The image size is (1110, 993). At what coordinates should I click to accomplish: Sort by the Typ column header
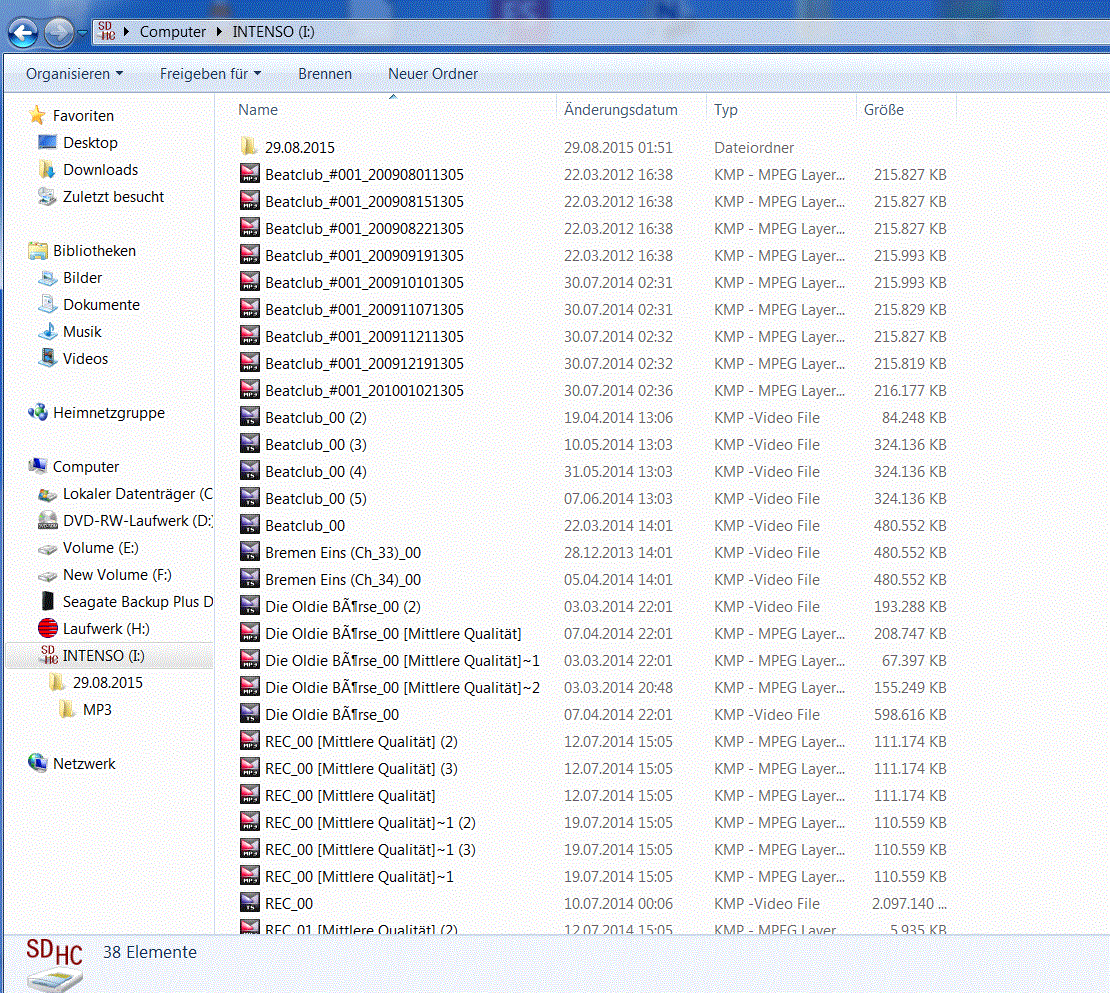point(726,110)
